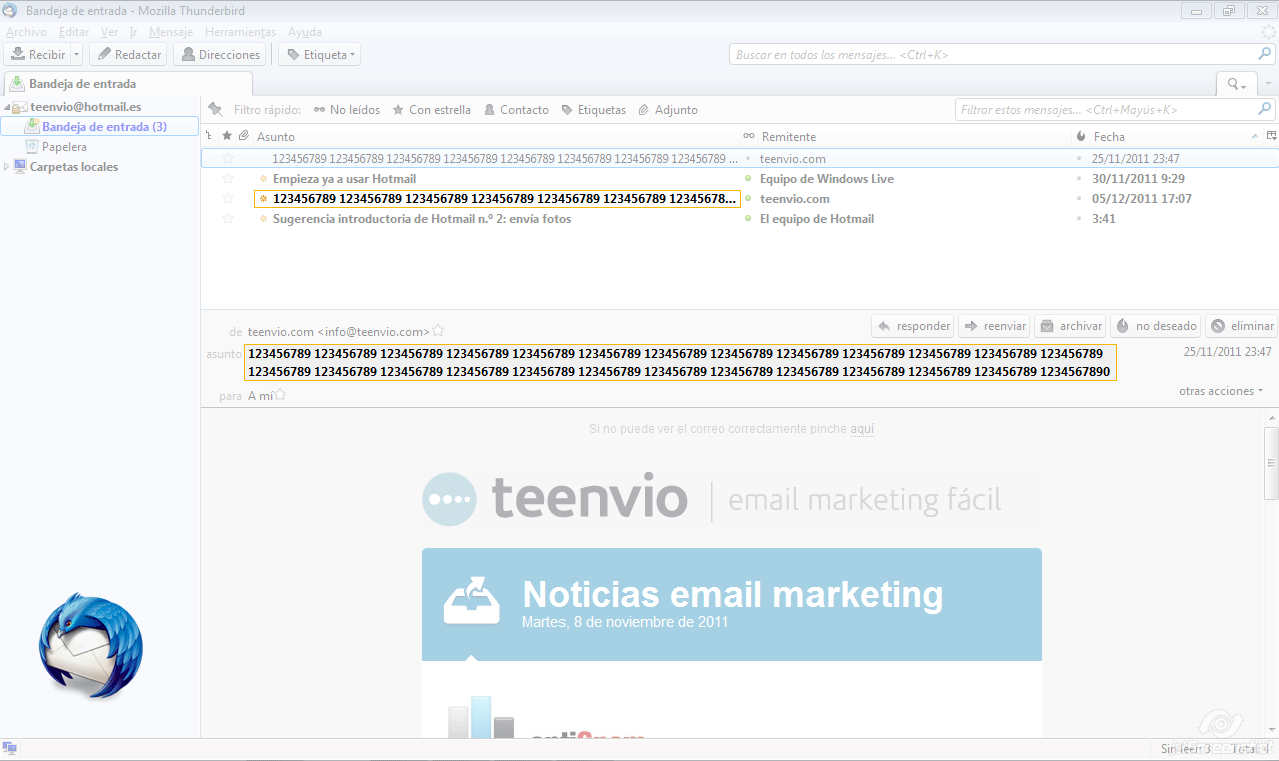Star the sender info@teenvio.com contact
The width and height of the screenshot is (1279, 761).
click(x=438, y=331)
